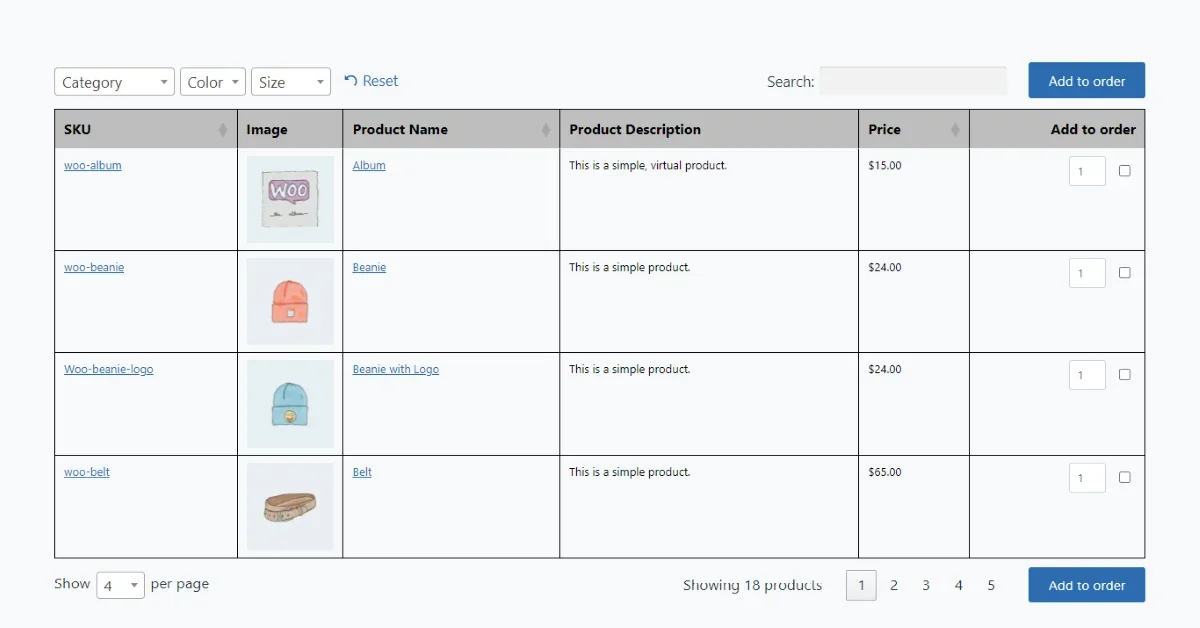The height and width of the screenshot is (628, 1200).
Task: Open the Category filter dropdown
Action: click(113, 81)
